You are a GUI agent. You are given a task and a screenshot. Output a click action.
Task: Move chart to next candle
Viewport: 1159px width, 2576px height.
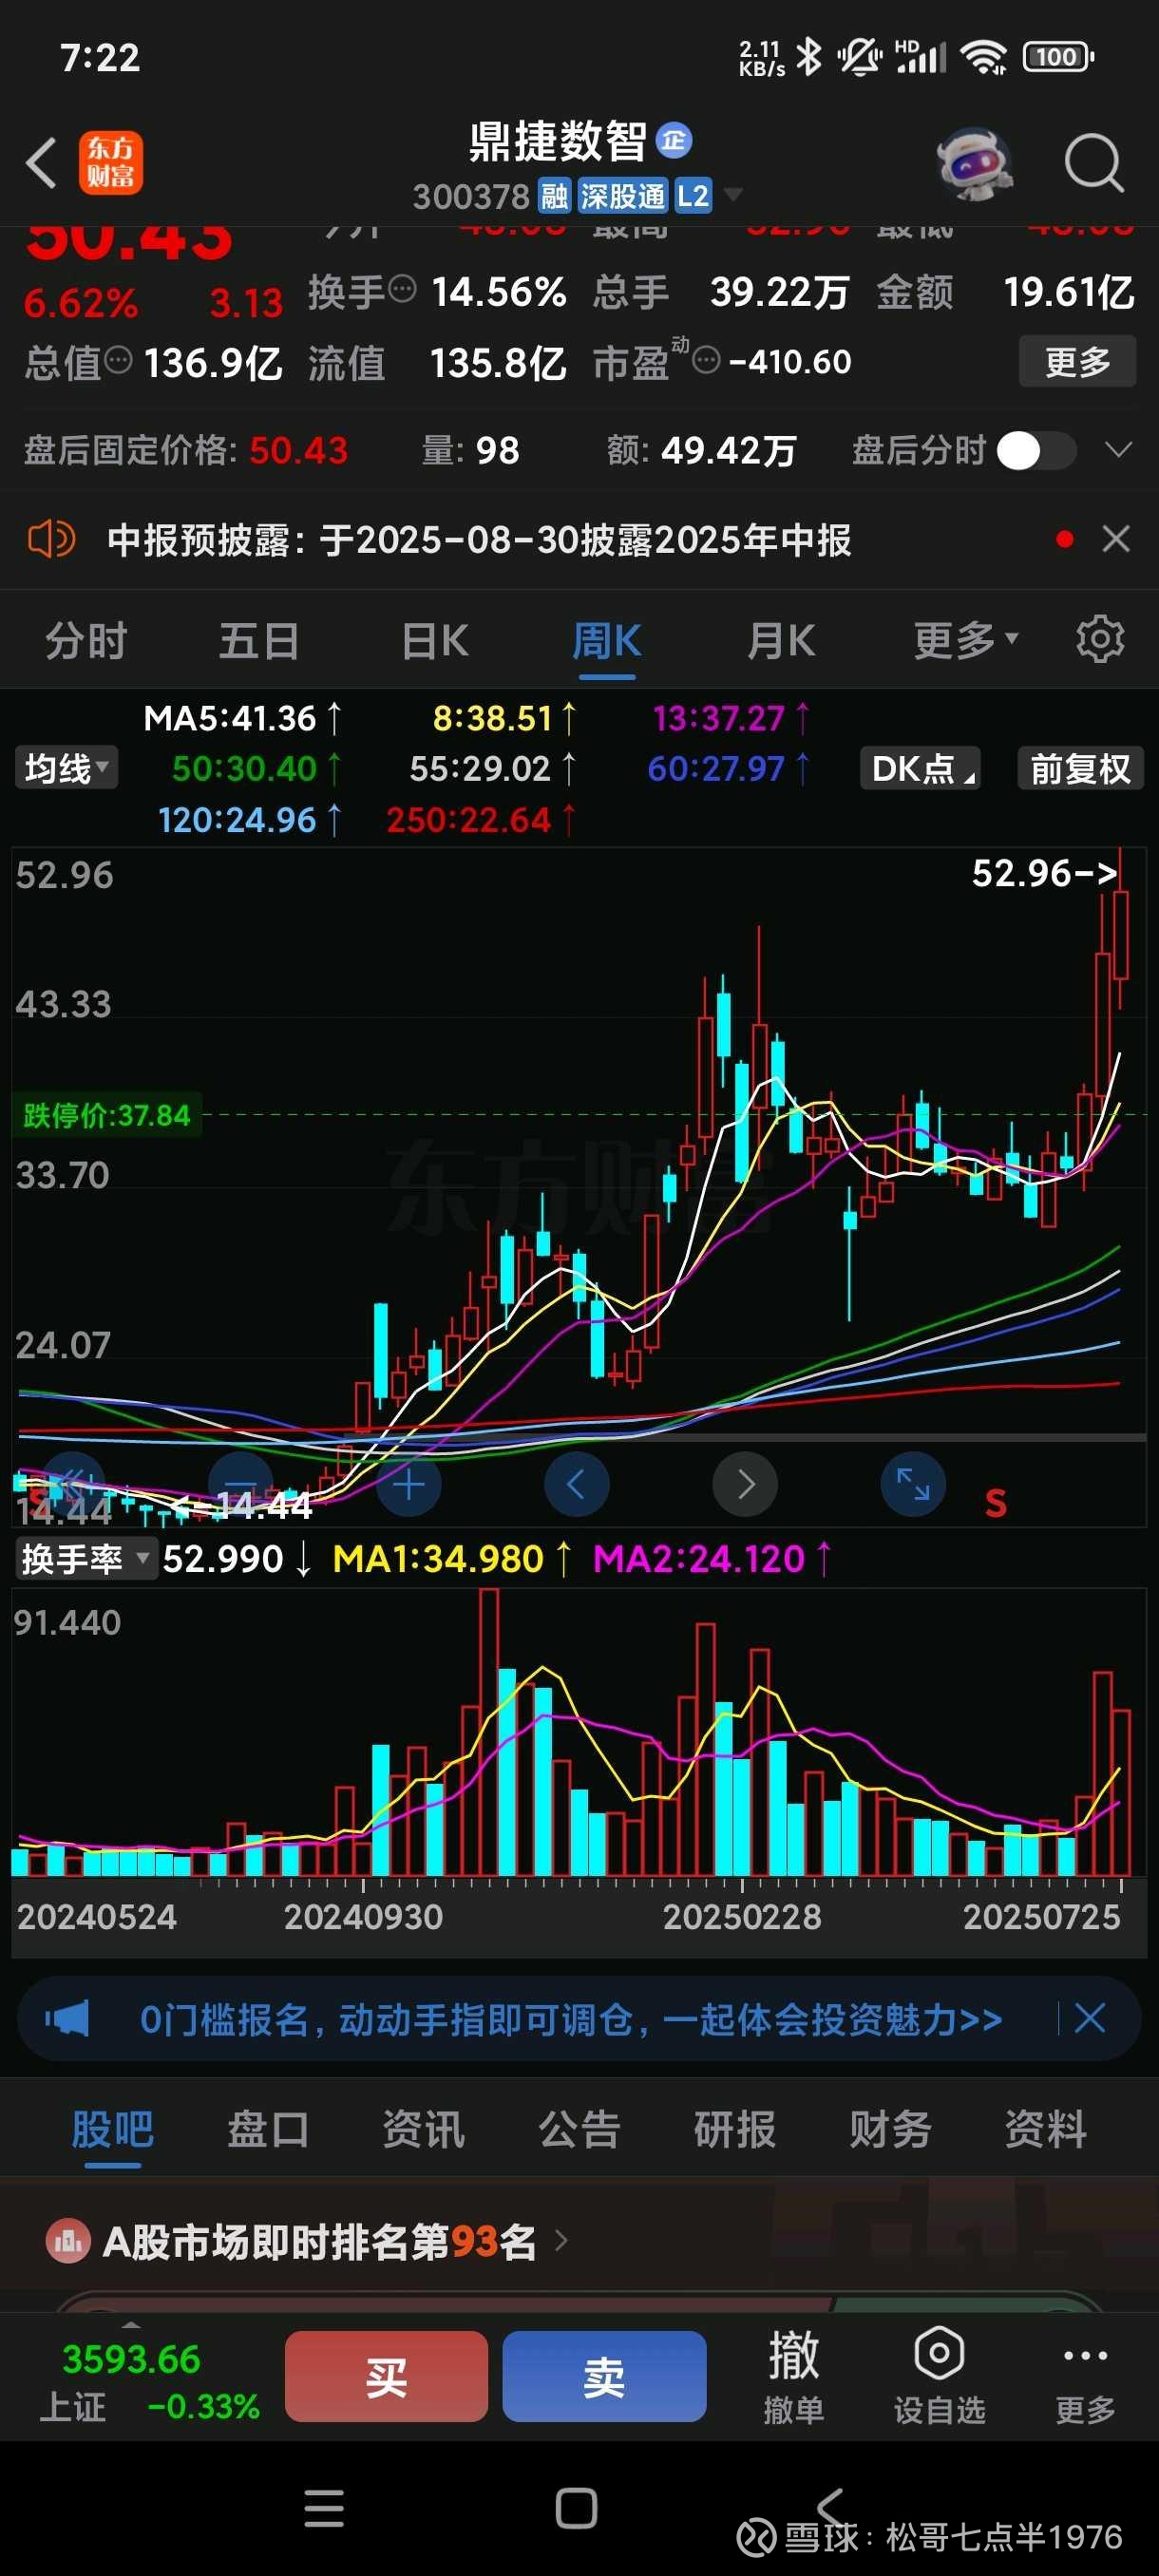pos(745,1485)
